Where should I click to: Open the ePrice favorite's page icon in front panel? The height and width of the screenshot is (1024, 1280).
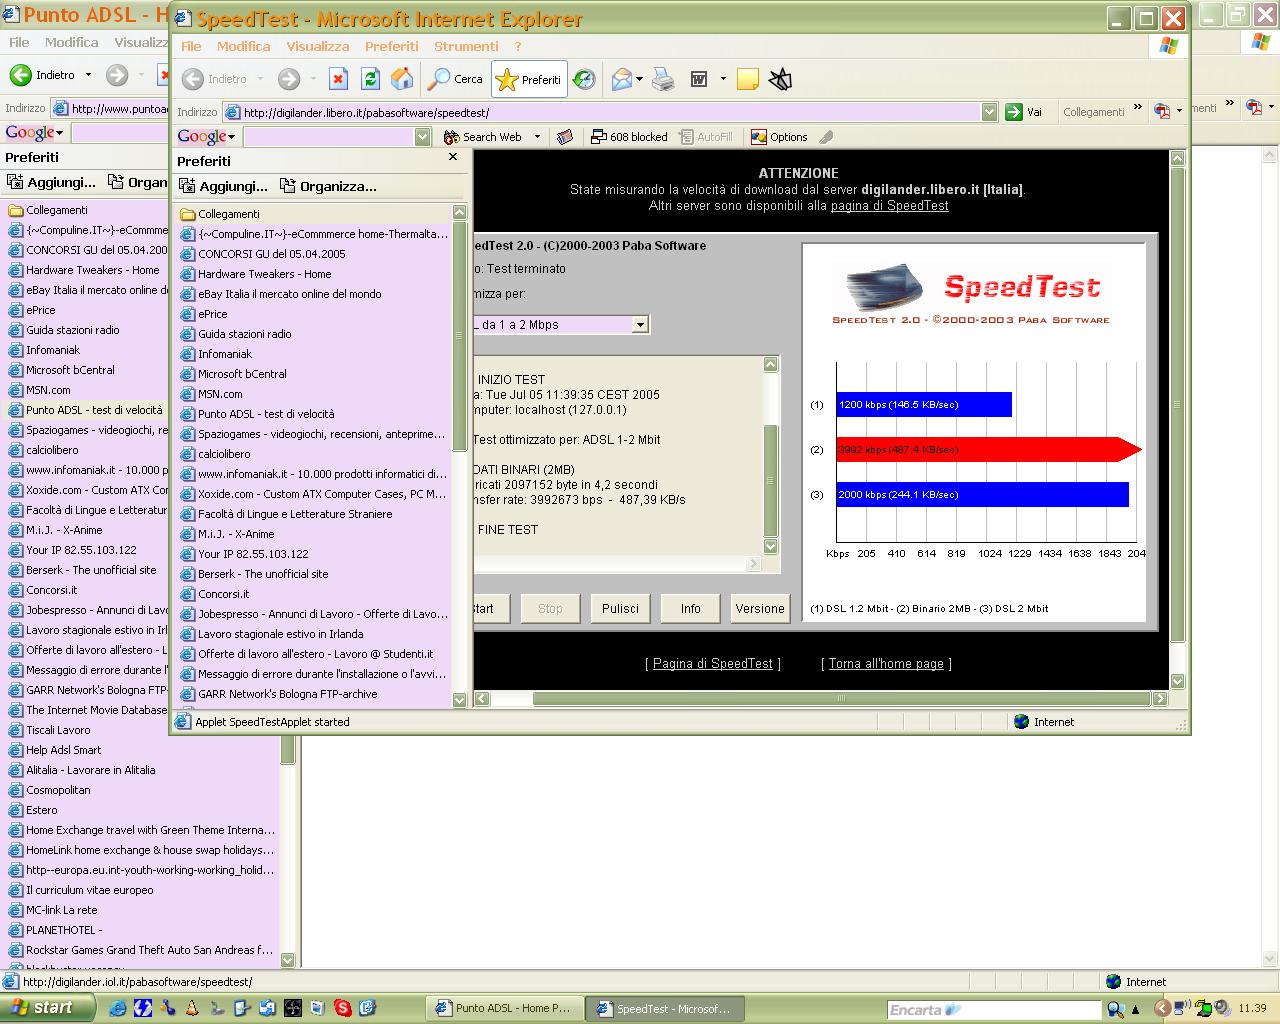(187, 314)
